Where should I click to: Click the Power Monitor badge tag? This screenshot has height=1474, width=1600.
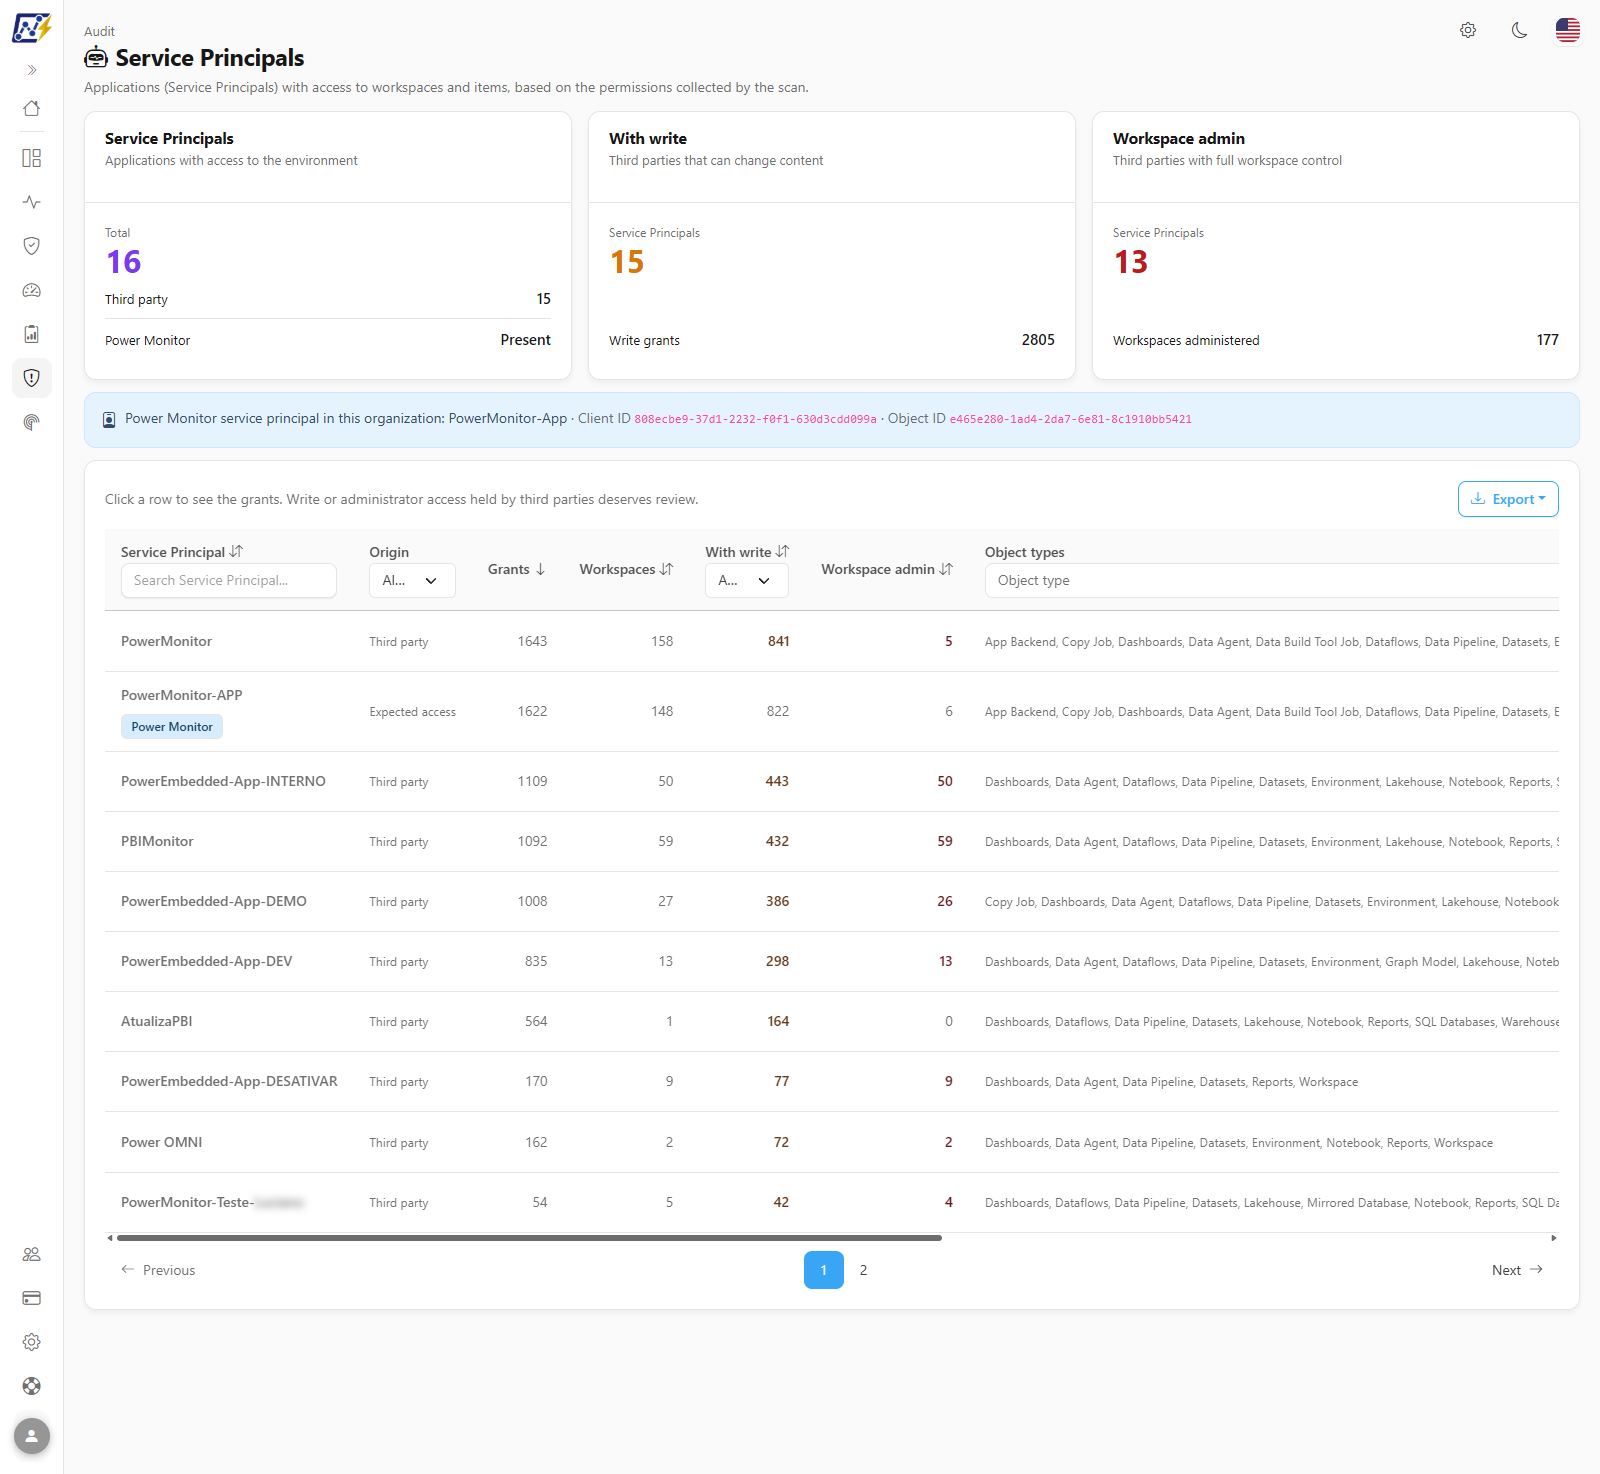pos(172,727)
